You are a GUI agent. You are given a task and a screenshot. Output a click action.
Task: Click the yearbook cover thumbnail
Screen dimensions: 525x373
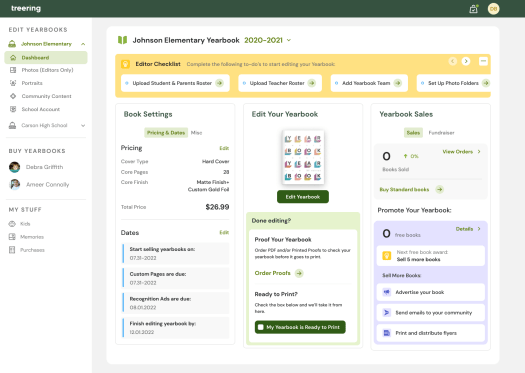click(303, 157)
